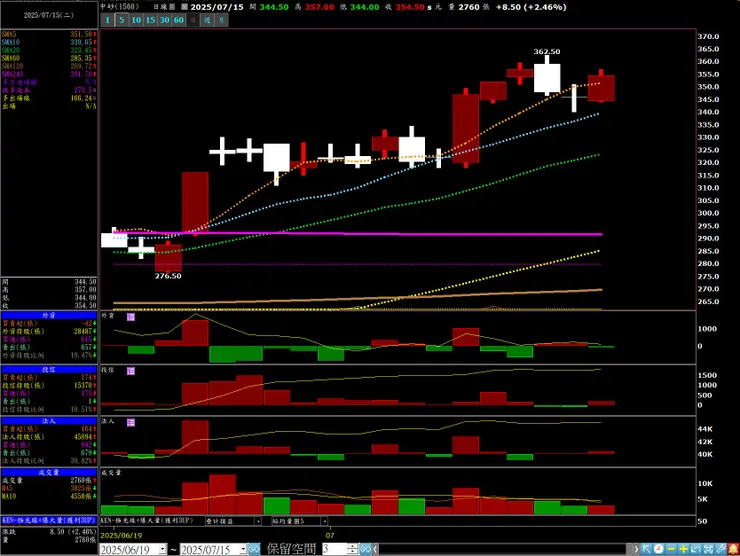Open the wrench settings icon
The height and width of the screenshot is (556, 740).
click(x=721, y=549)
